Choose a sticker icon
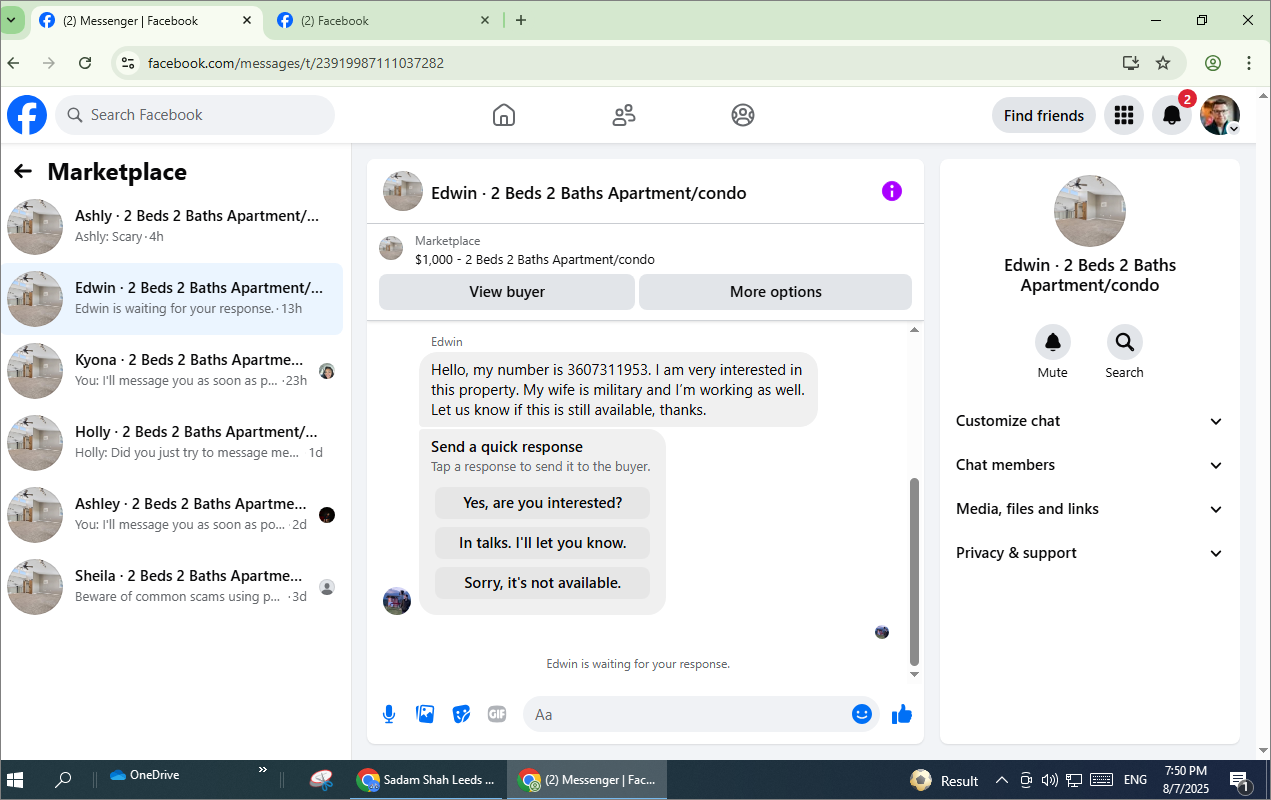 [x=461, y=714]
